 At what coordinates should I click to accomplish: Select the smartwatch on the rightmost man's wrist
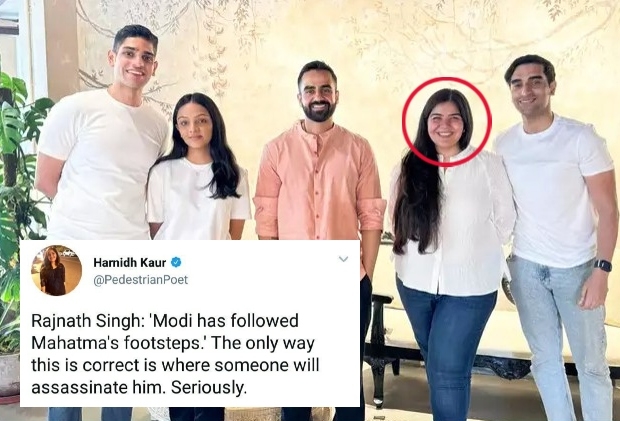point(601,265)
